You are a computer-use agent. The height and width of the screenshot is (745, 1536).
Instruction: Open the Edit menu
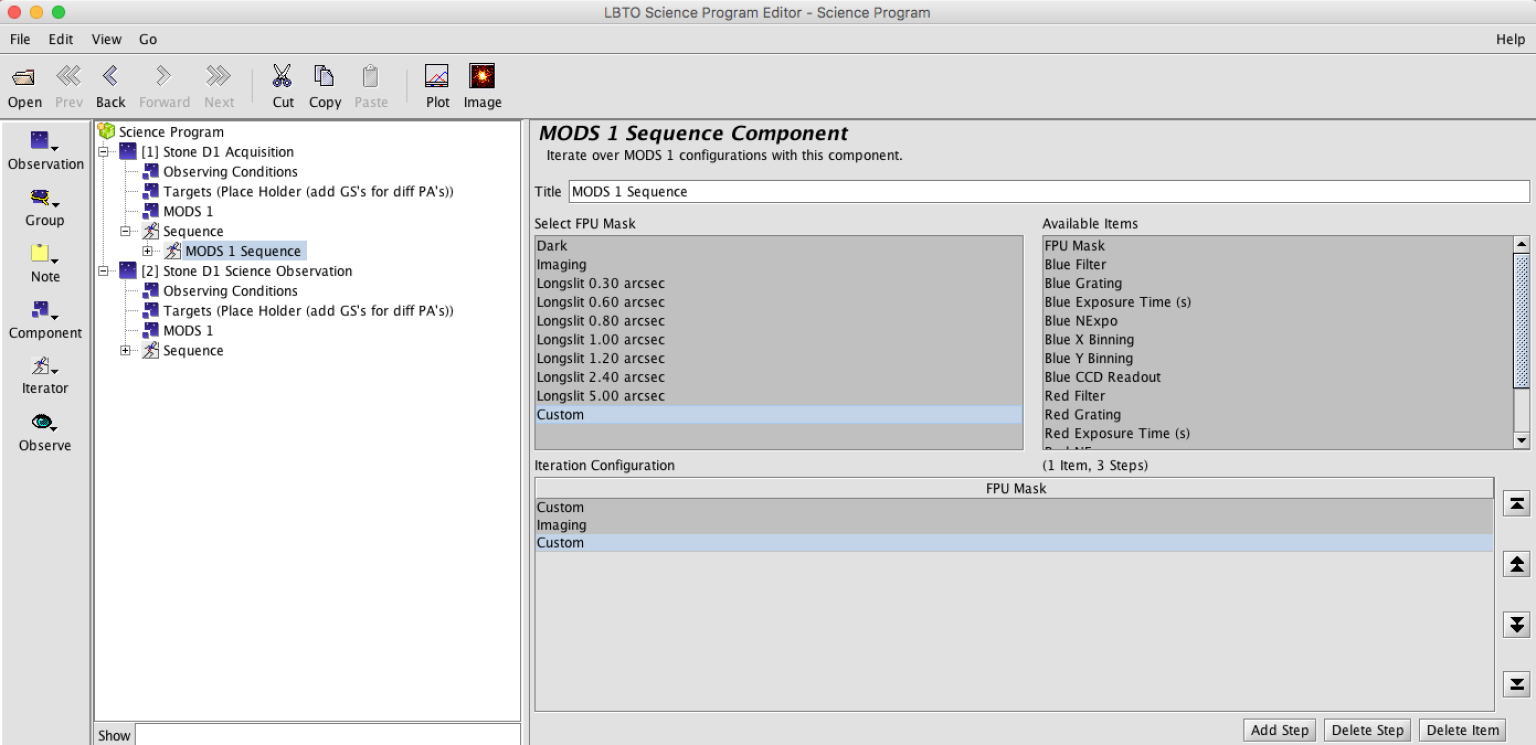click(x=61, y=39)
